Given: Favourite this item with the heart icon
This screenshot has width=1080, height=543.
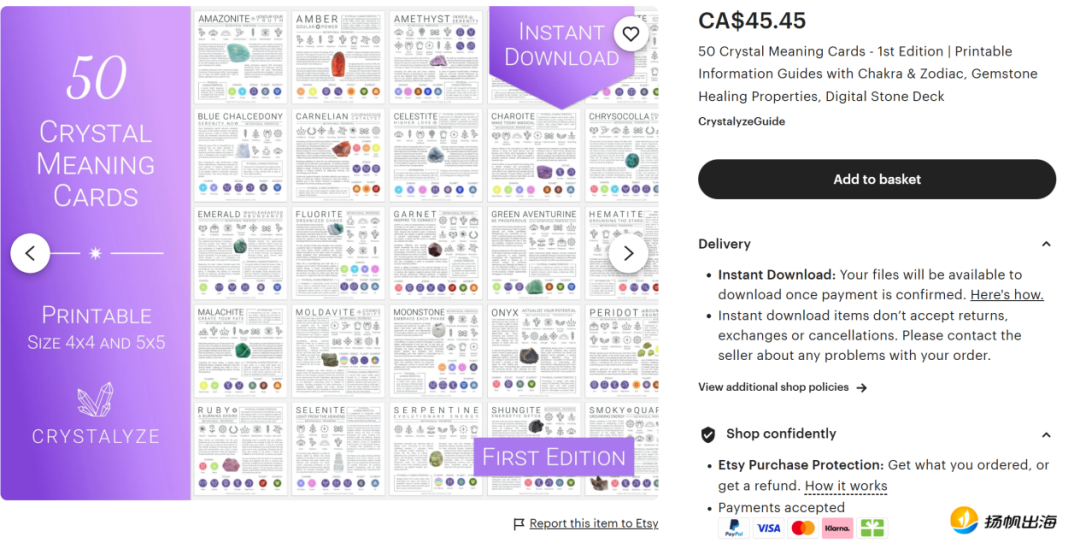Looking at the screenshot, I should (x=631, y=34).
